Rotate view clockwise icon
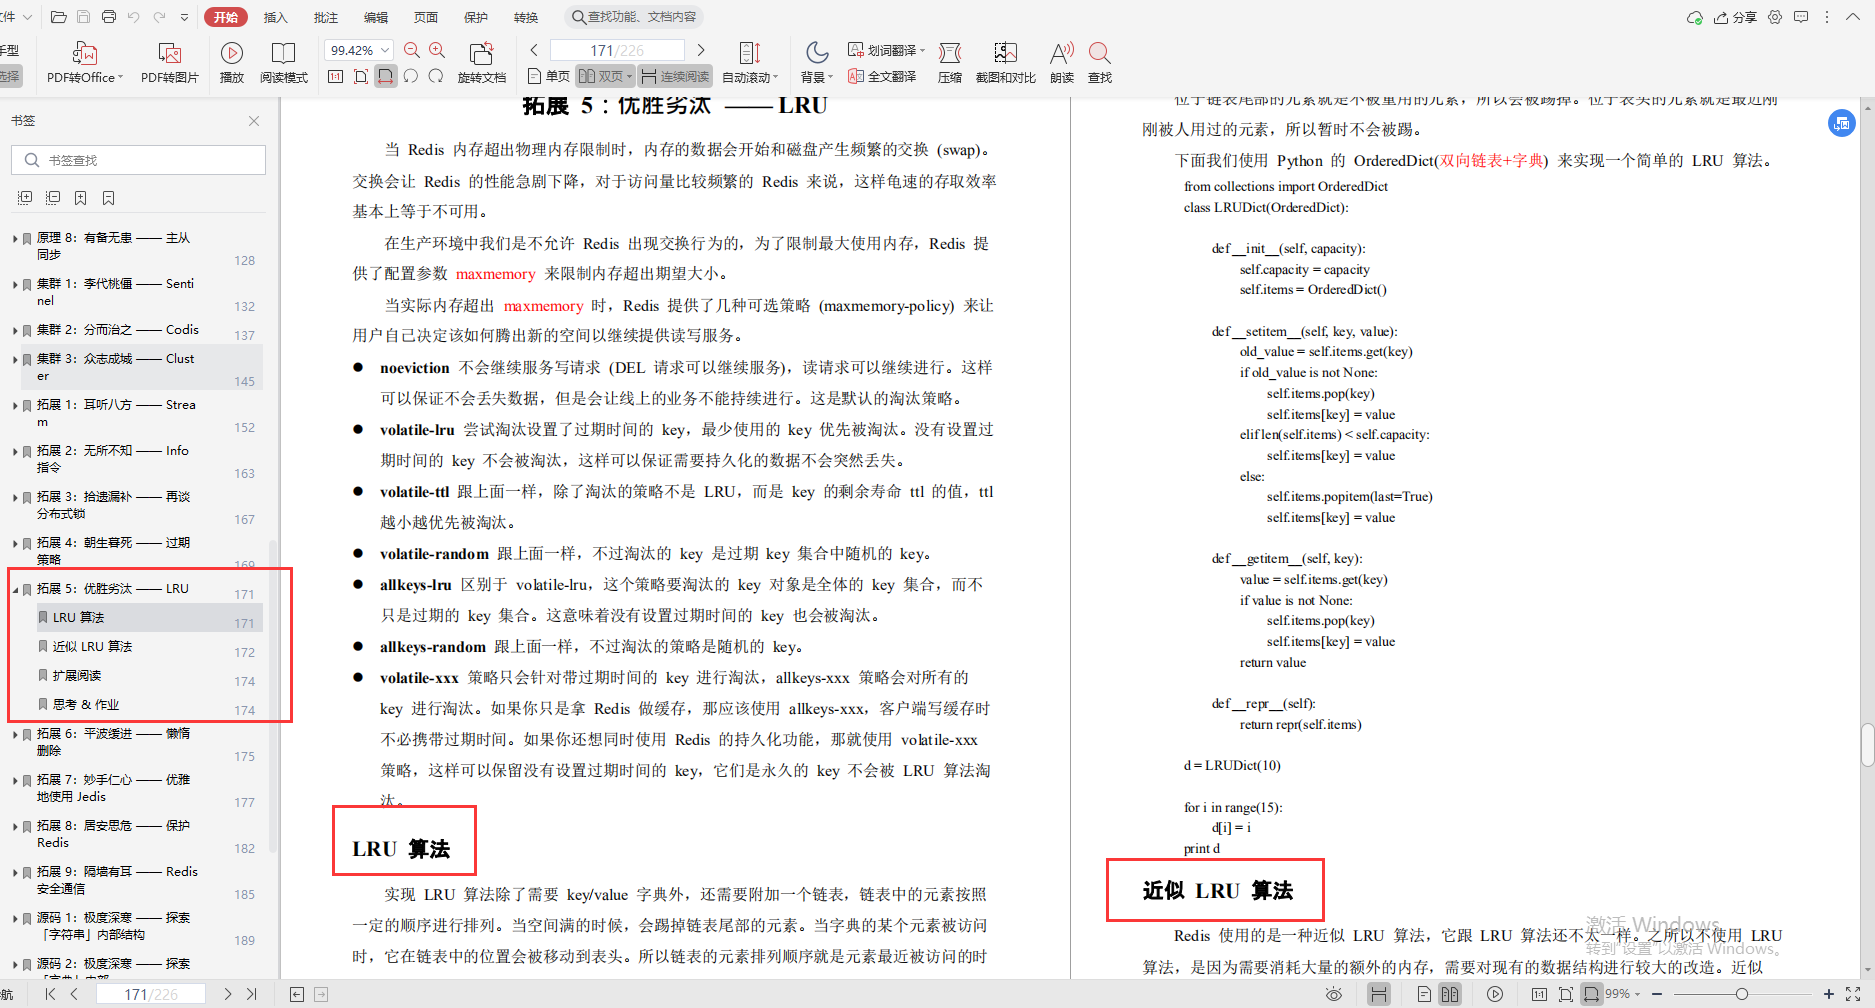The width and height of the screenshot is (1875, 1008). point(436,76)
